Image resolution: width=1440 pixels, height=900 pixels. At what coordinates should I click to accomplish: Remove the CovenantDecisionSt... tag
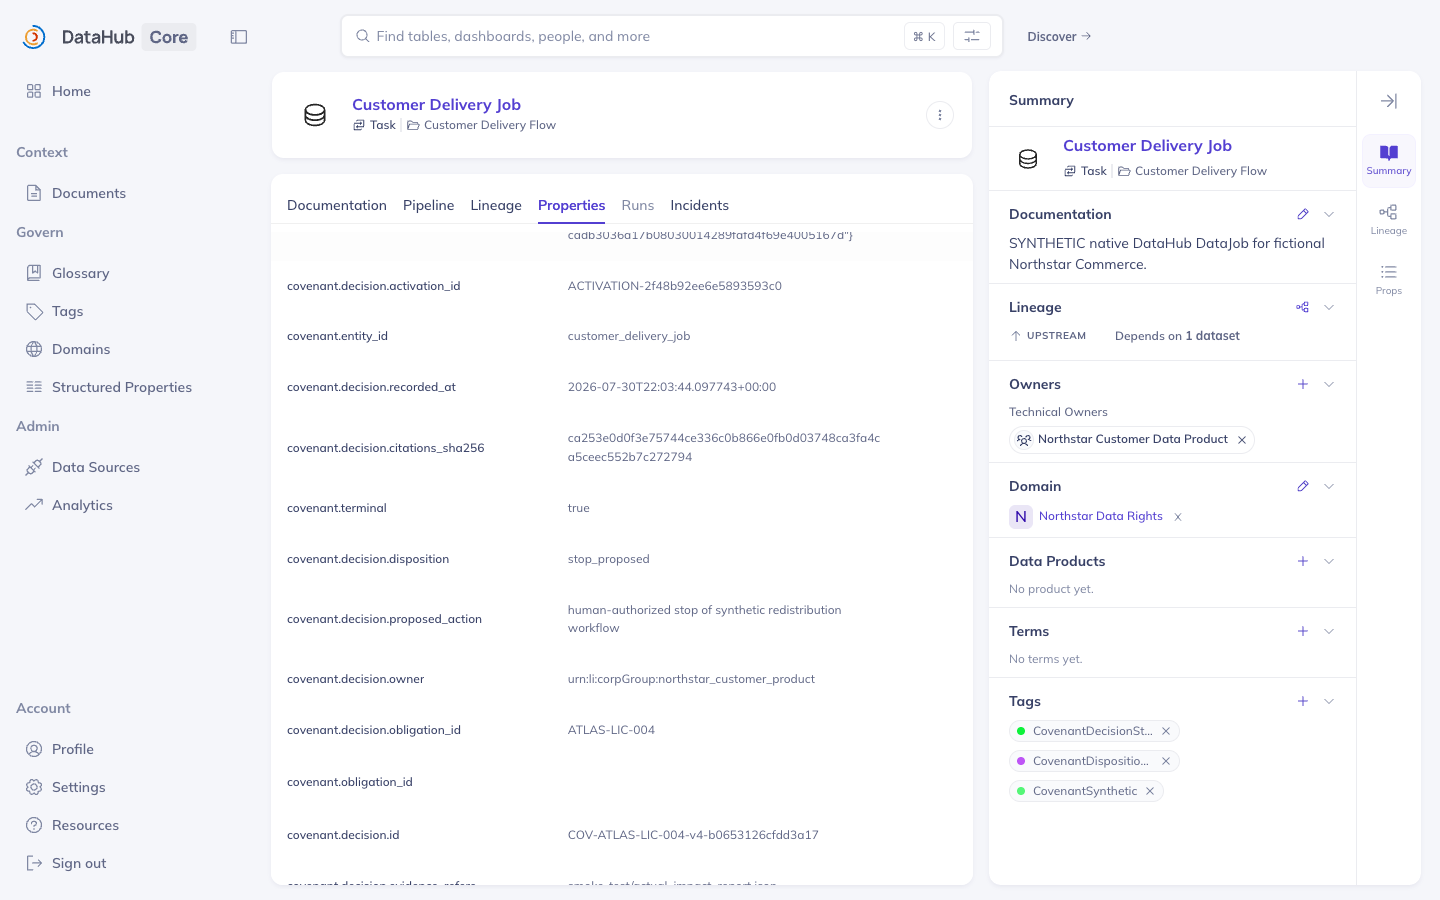click(1166, 731)
